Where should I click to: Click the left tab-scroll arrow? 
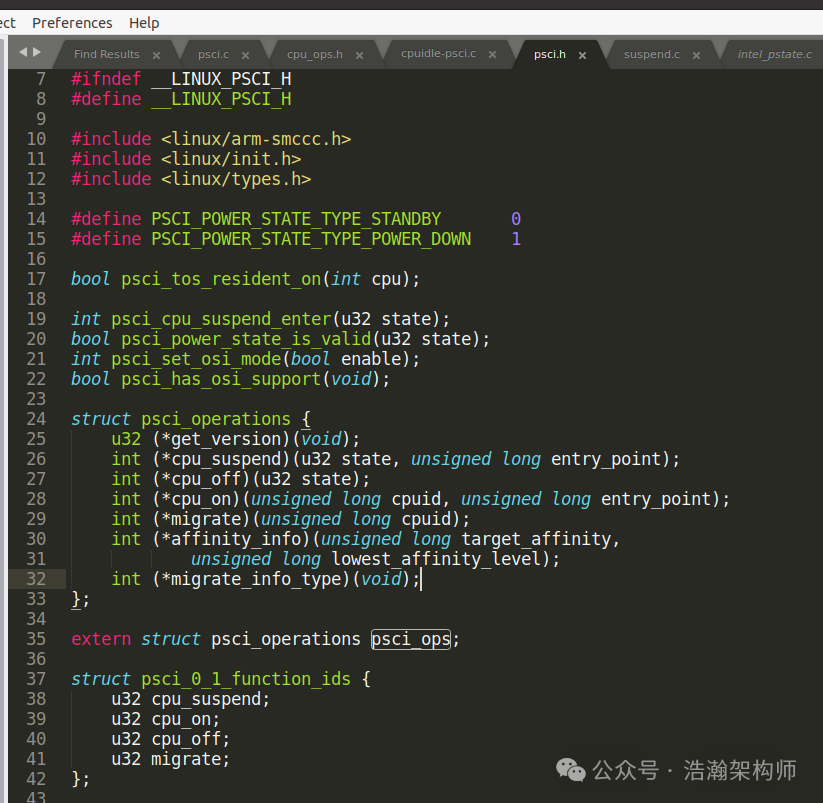(x=23, y=52)
